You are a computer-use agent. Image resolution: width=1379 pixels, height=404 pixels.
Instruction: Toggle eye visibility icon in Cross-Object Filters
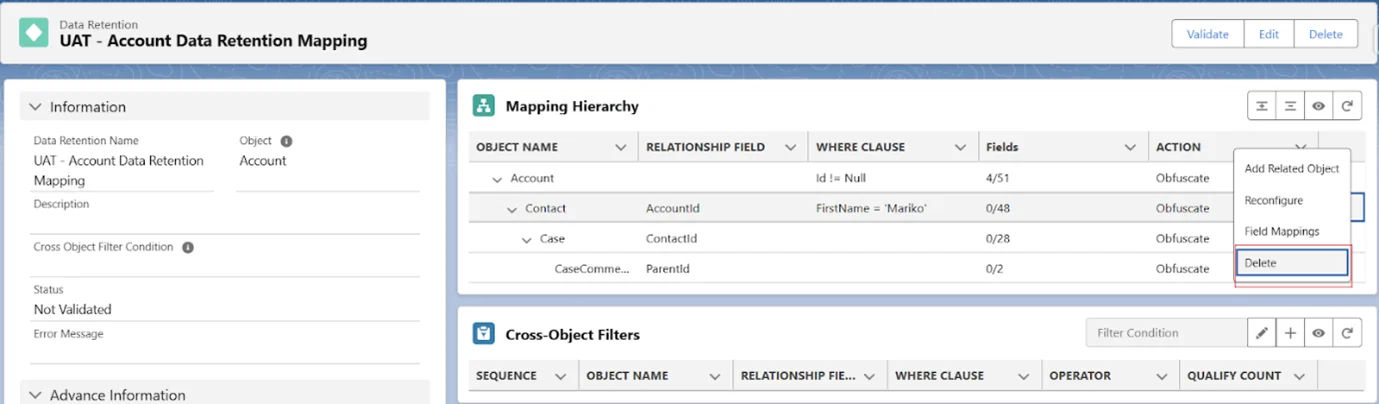[1319, 333]
